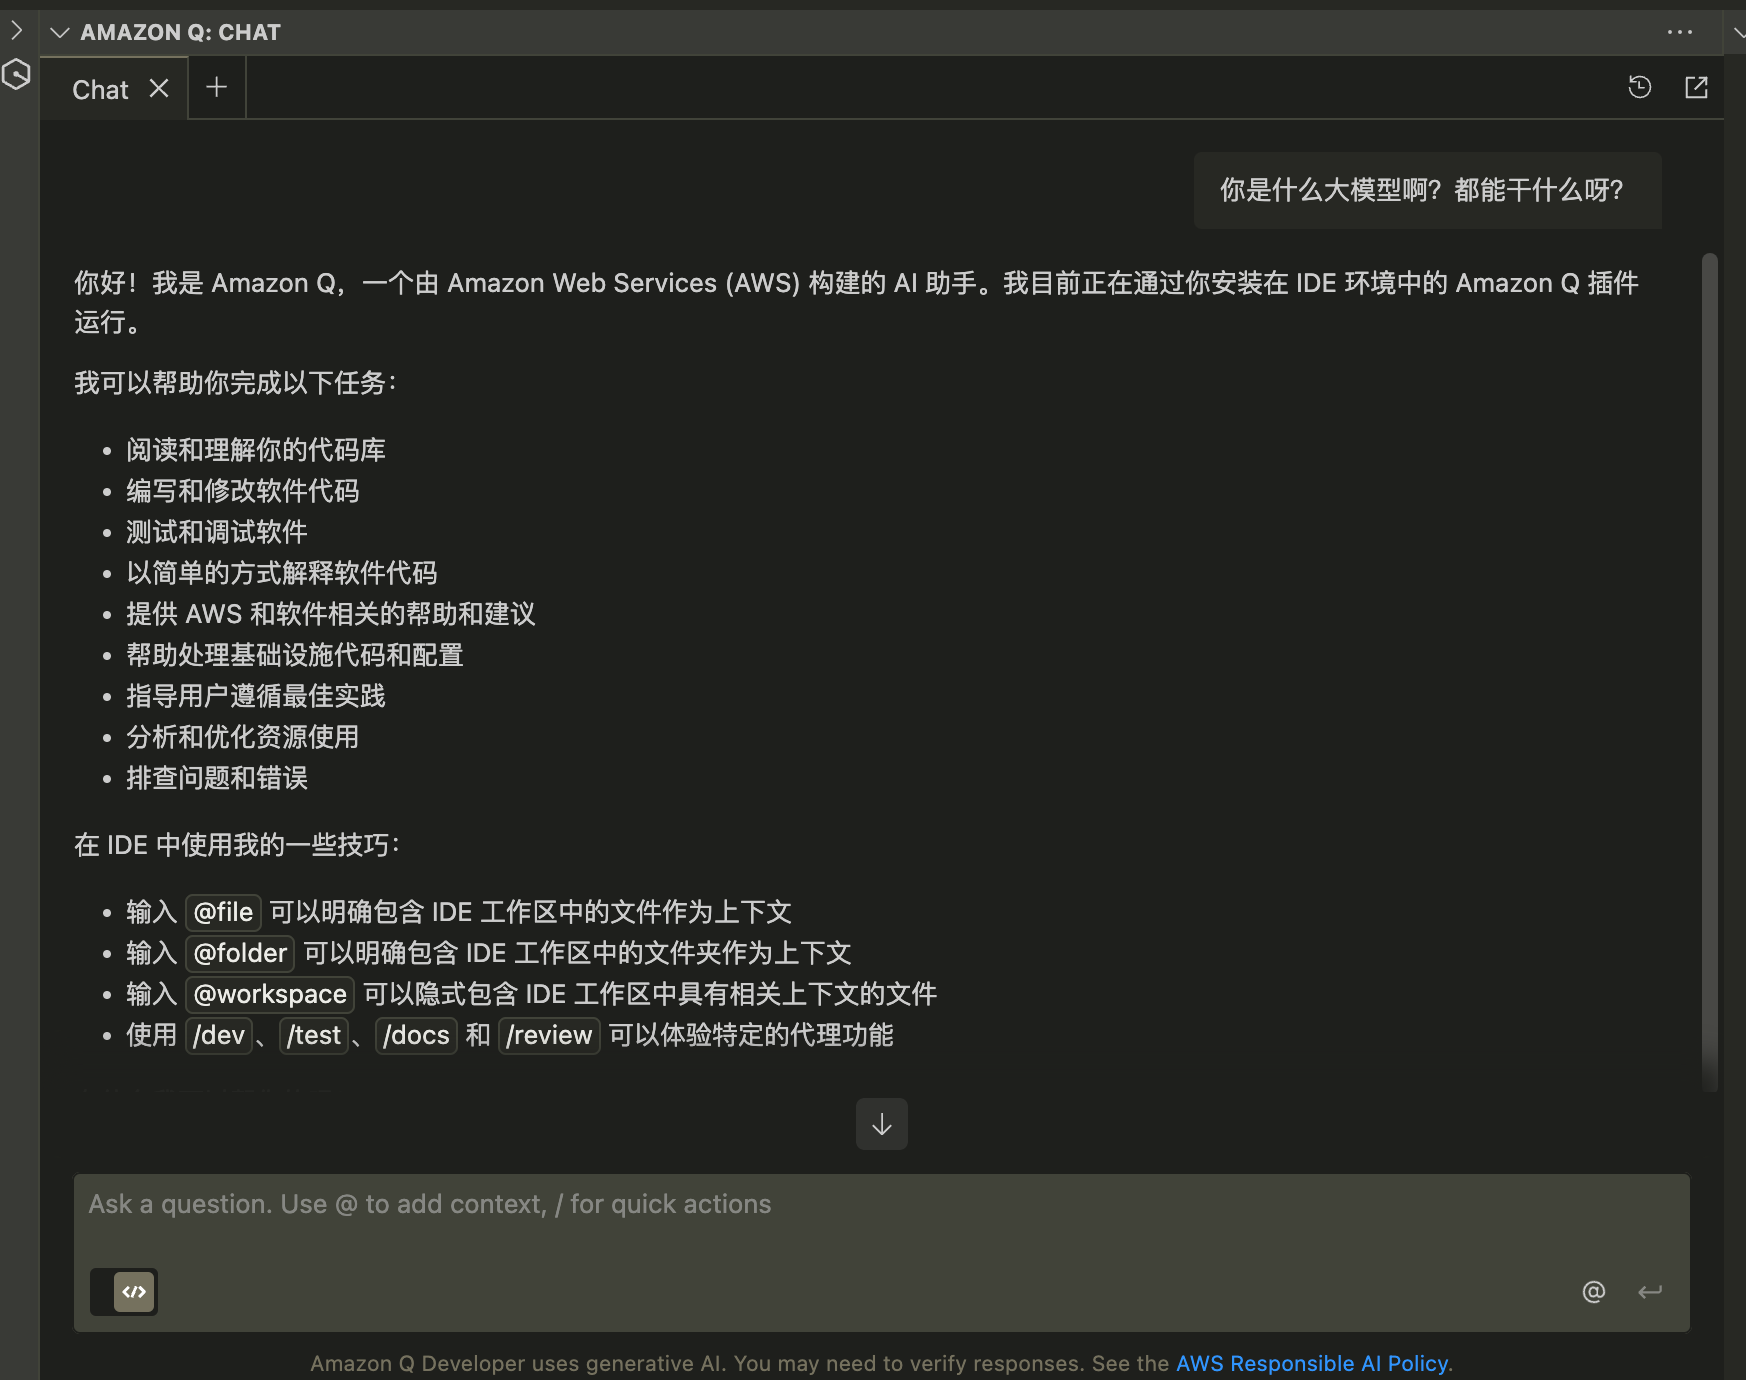Click the /test command tag

click(x=314, y=1035)
